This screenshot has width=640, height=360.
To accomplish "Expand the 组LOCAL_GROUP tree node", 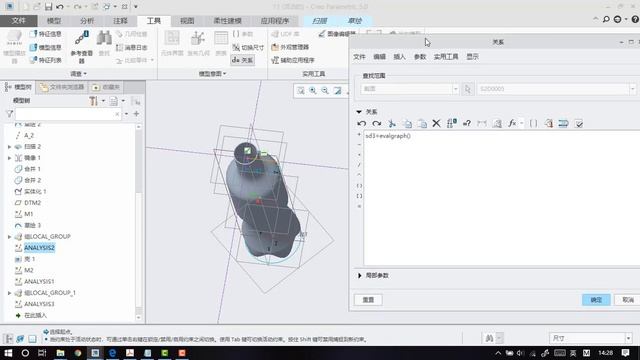I will point(9,236).
